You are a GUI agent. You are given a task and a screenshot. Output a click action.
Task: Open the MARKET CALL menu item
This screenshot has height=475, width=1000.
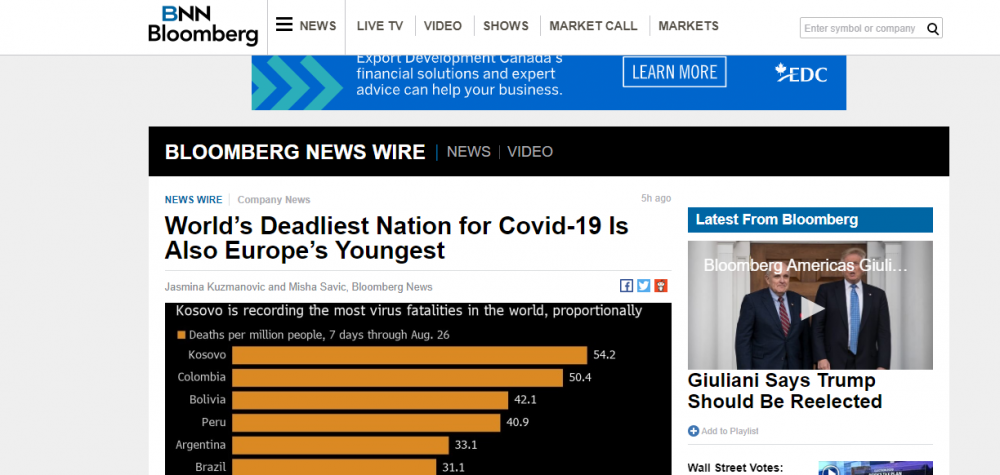[x=593, y=26]
